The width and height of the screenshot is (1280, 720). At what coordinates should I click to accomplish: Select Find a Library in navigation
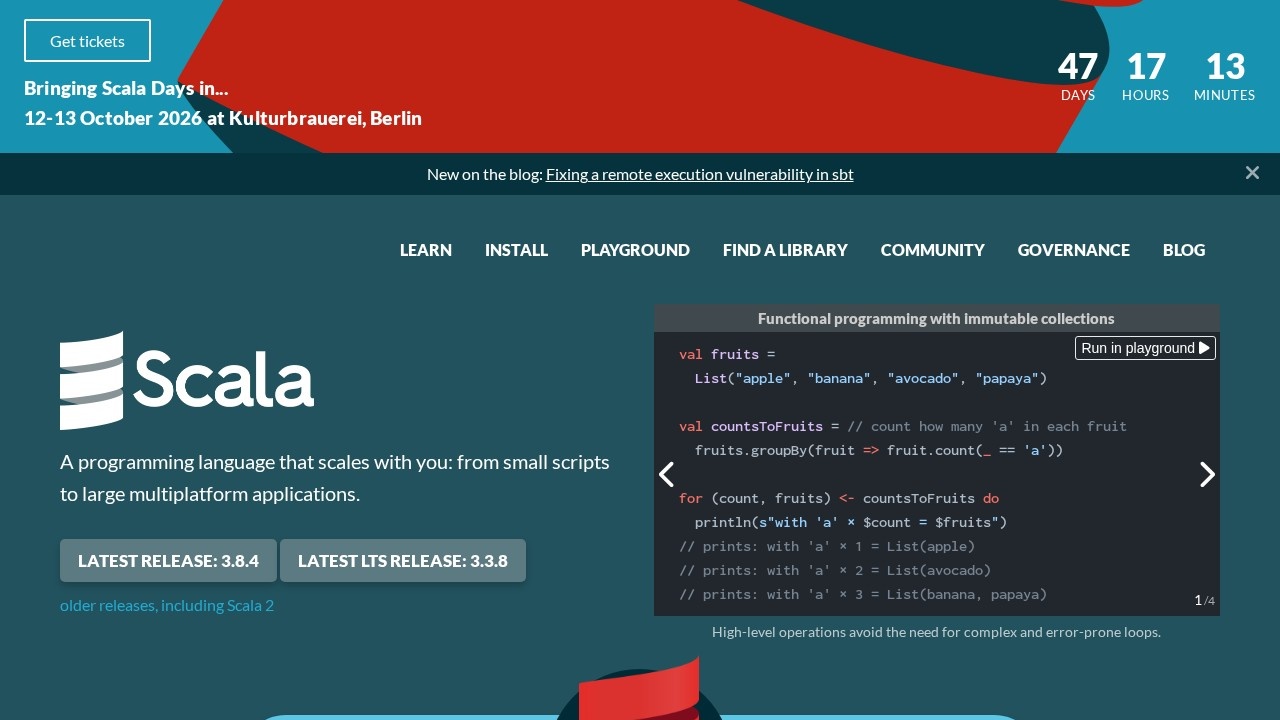[785, 250]
